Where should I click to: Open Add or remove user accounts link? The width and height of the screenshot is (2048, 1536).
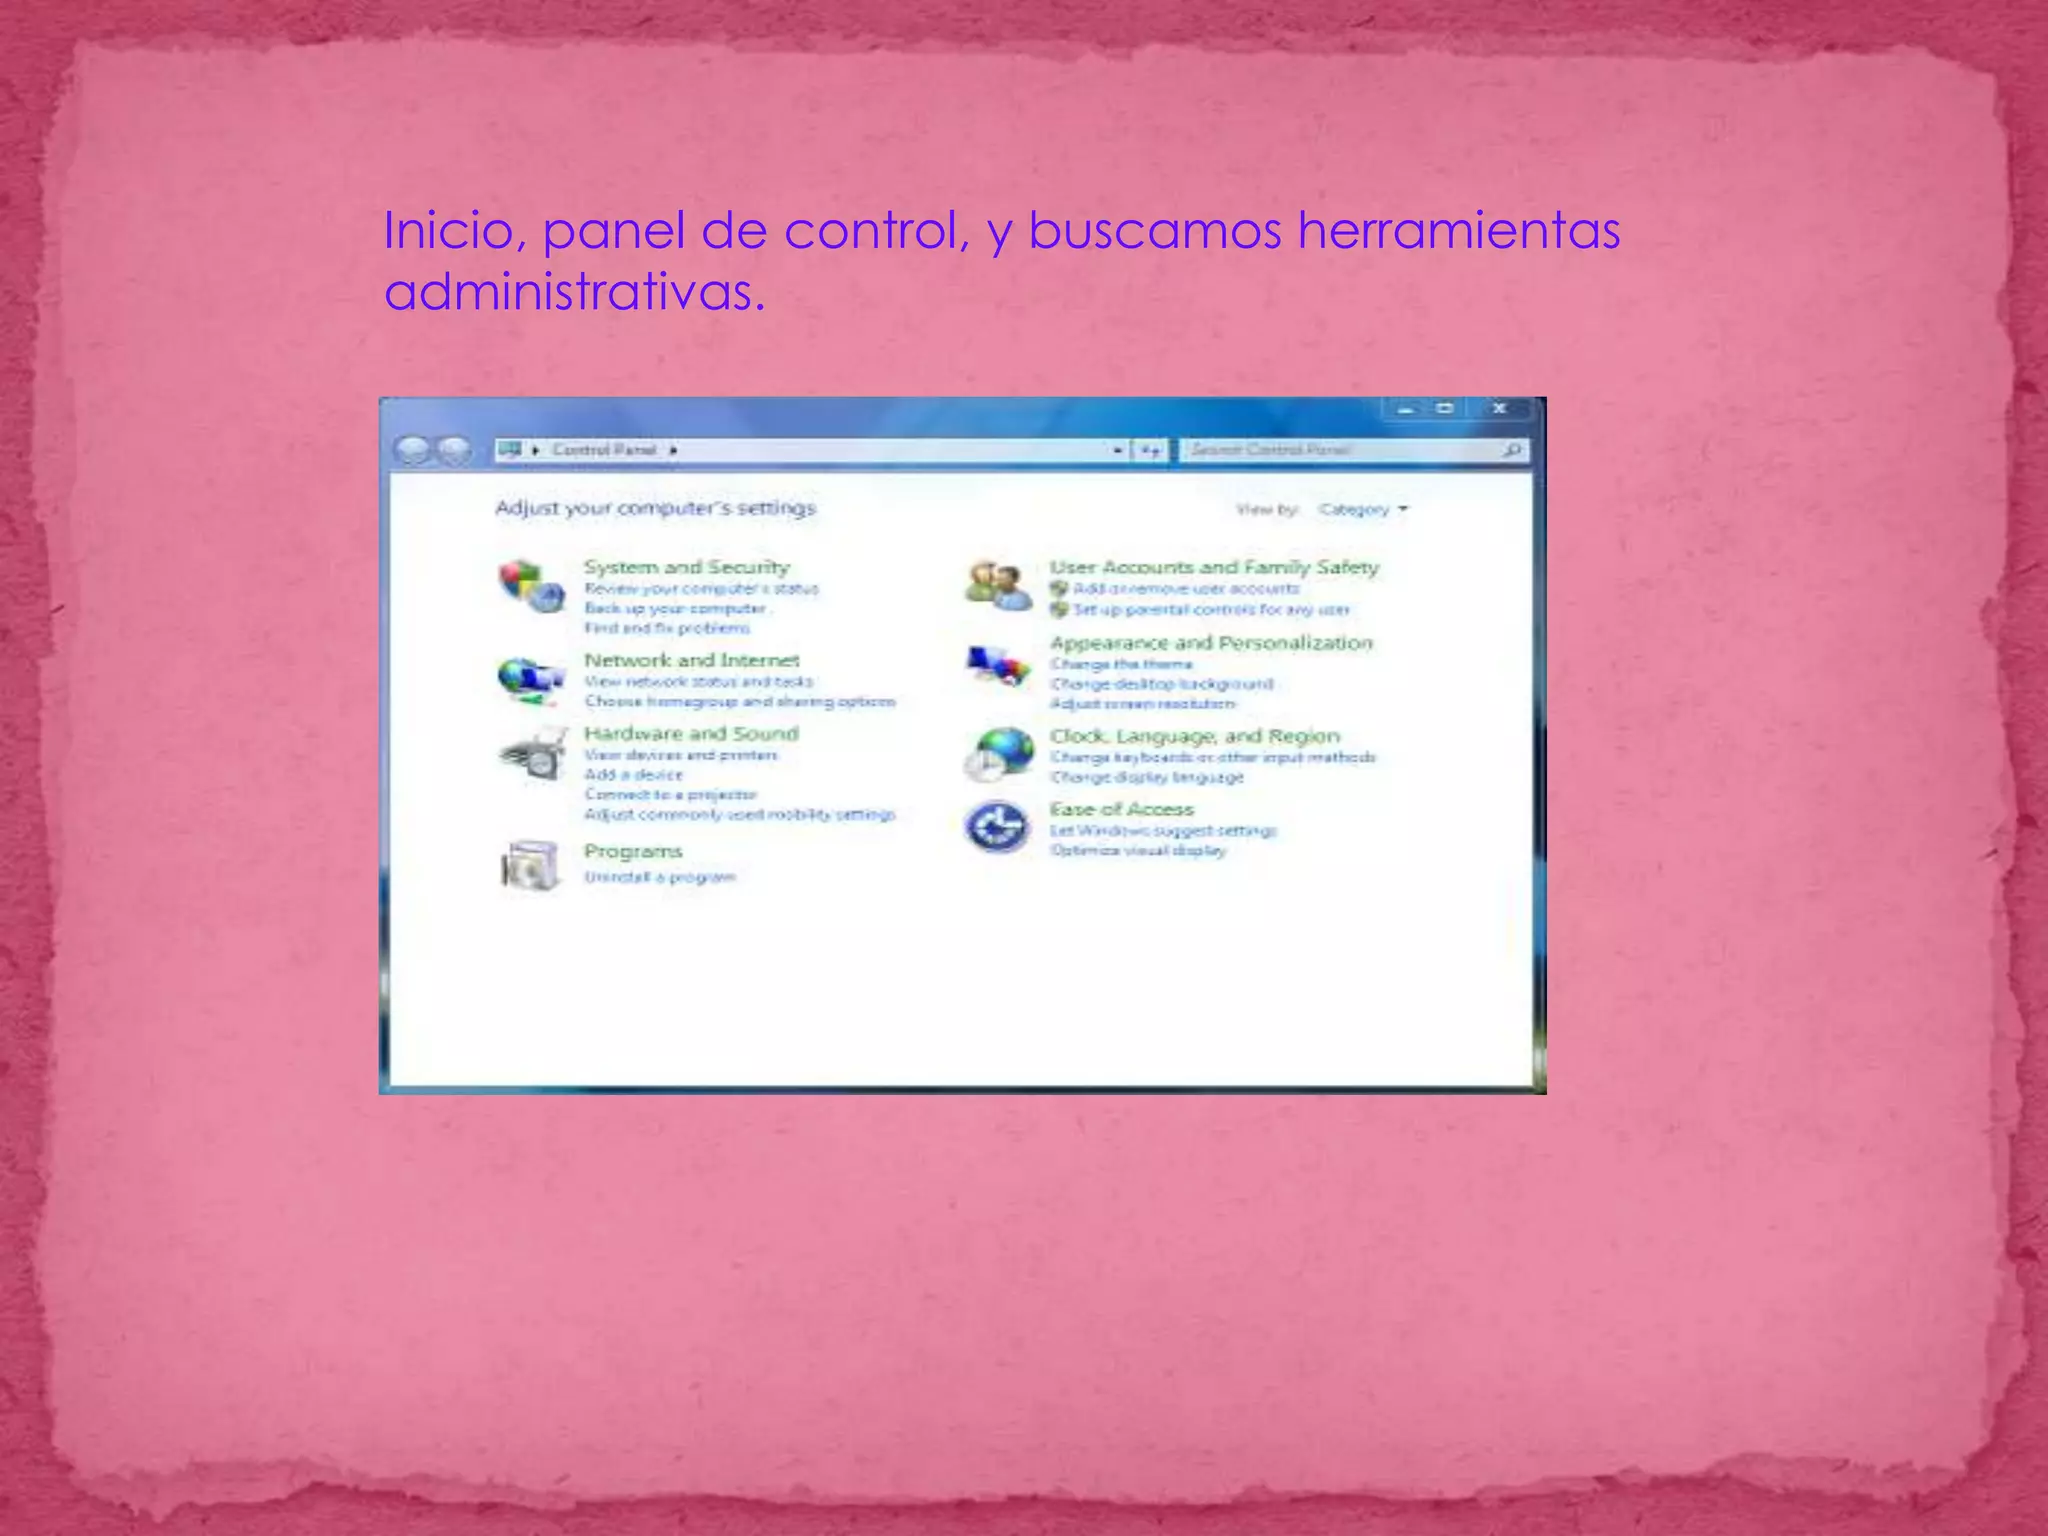pyautogui.click(x=1185, y=589)
